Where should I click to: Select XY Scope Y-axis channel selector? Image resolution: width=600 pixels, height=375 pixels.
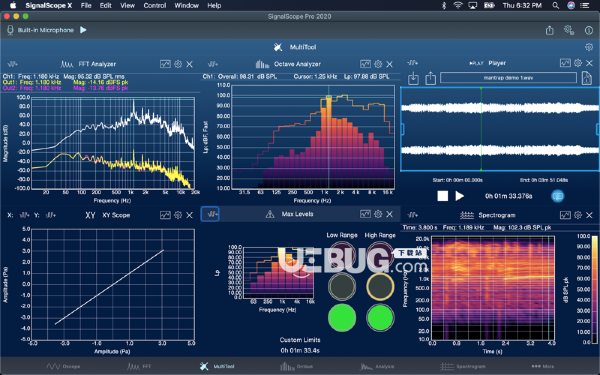(x=51, y=215)
